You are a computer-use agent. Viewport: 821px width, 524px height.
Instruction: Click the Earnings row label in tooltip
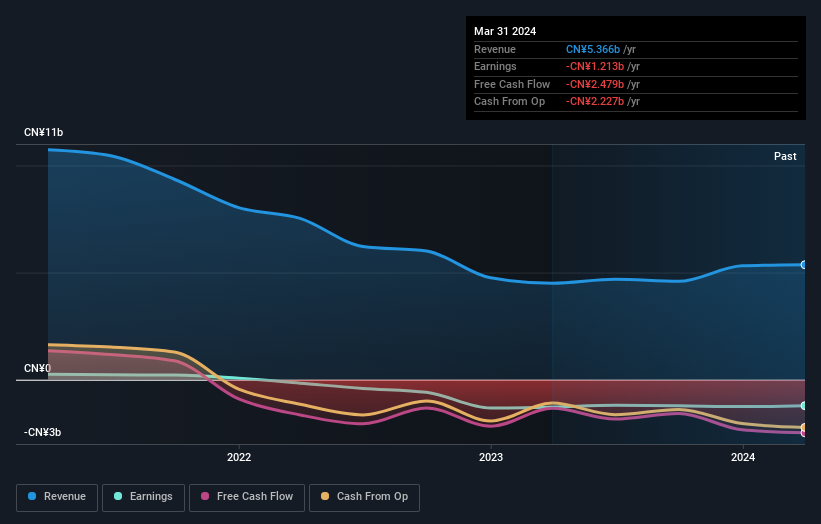click(x=495, y=66)
